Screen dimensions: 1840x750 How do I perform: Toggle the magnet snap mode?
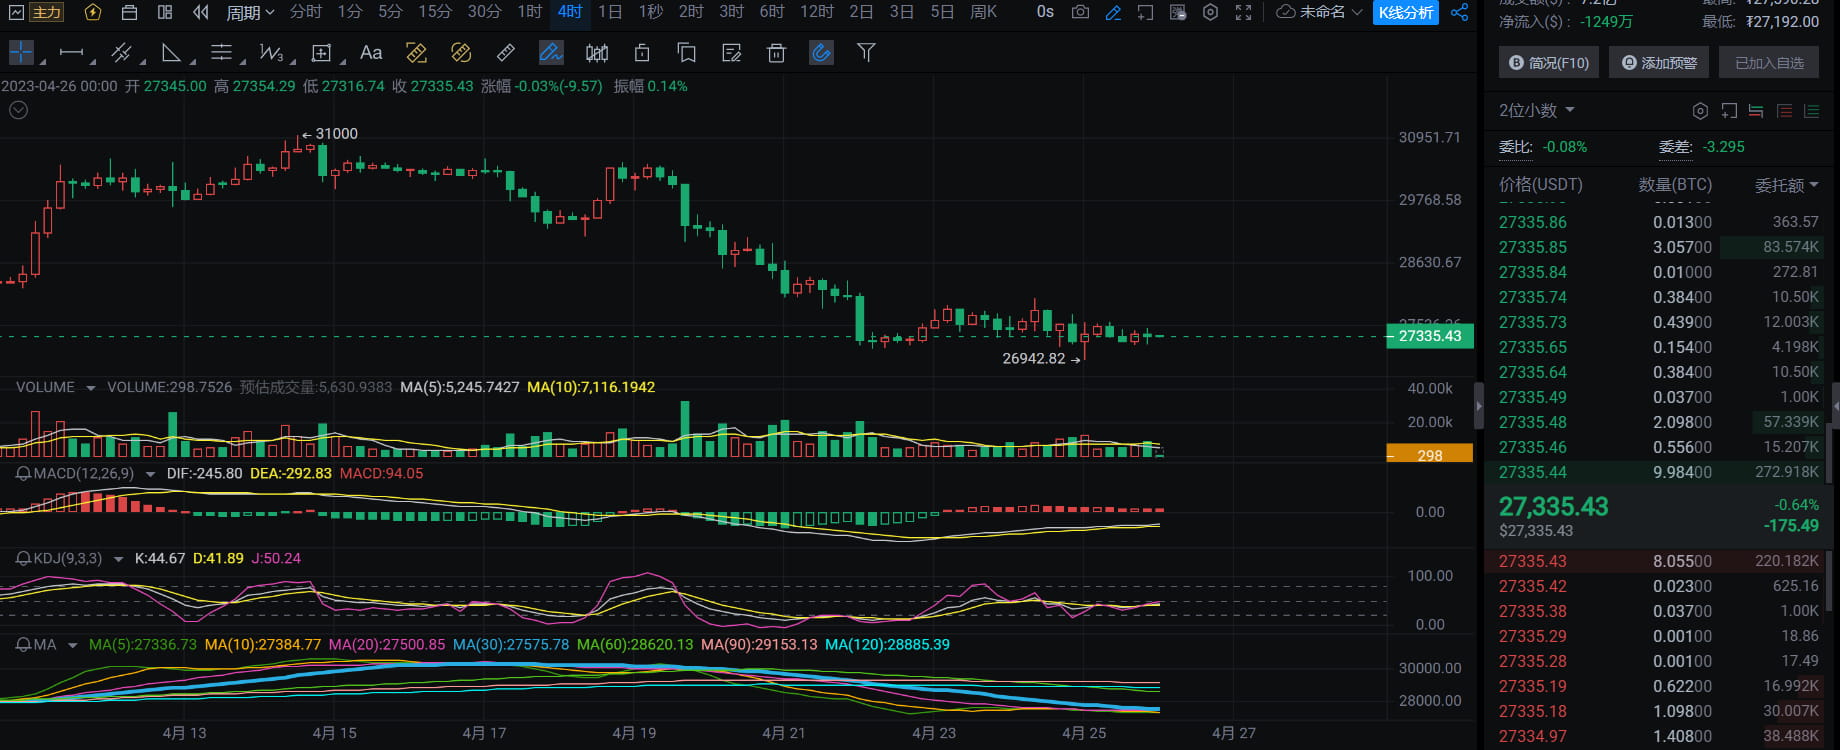[x=821, y=53]
